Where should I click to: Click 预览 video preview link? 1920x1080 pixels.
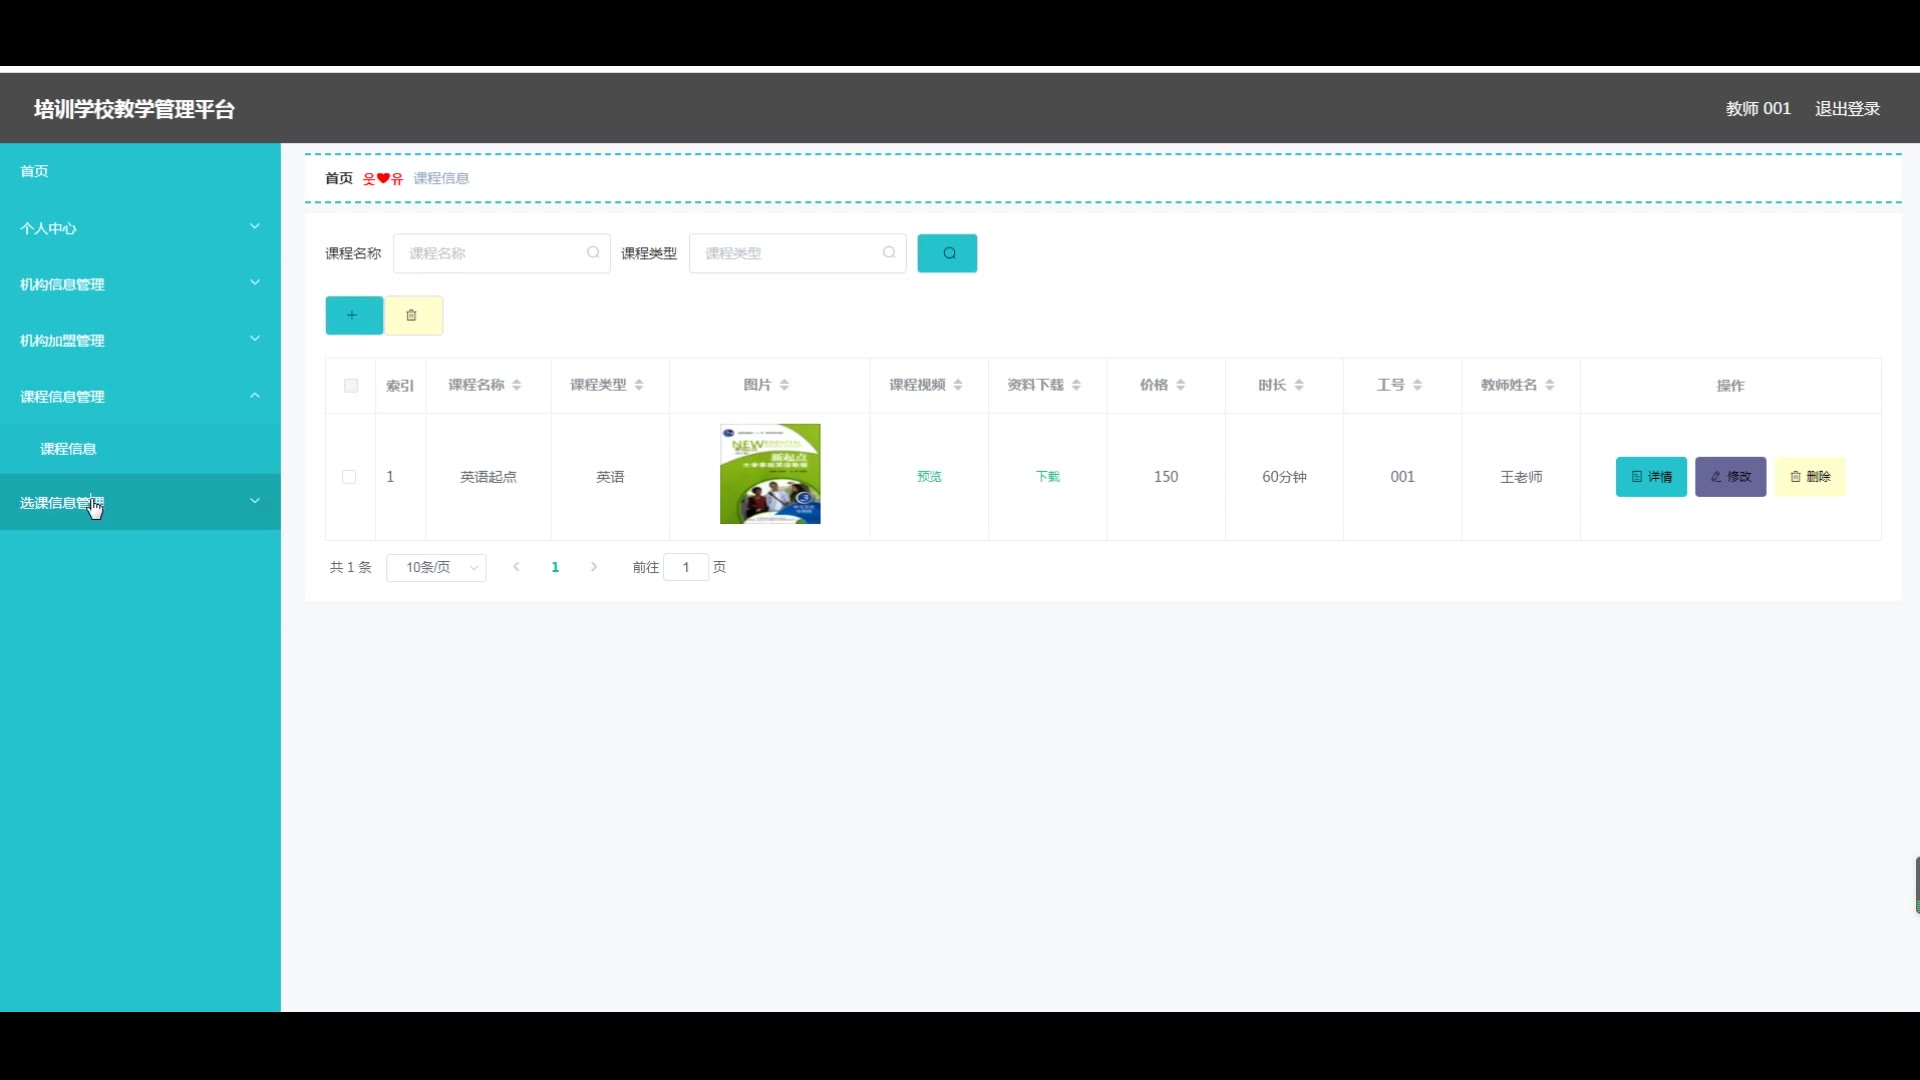coord(929,477)
